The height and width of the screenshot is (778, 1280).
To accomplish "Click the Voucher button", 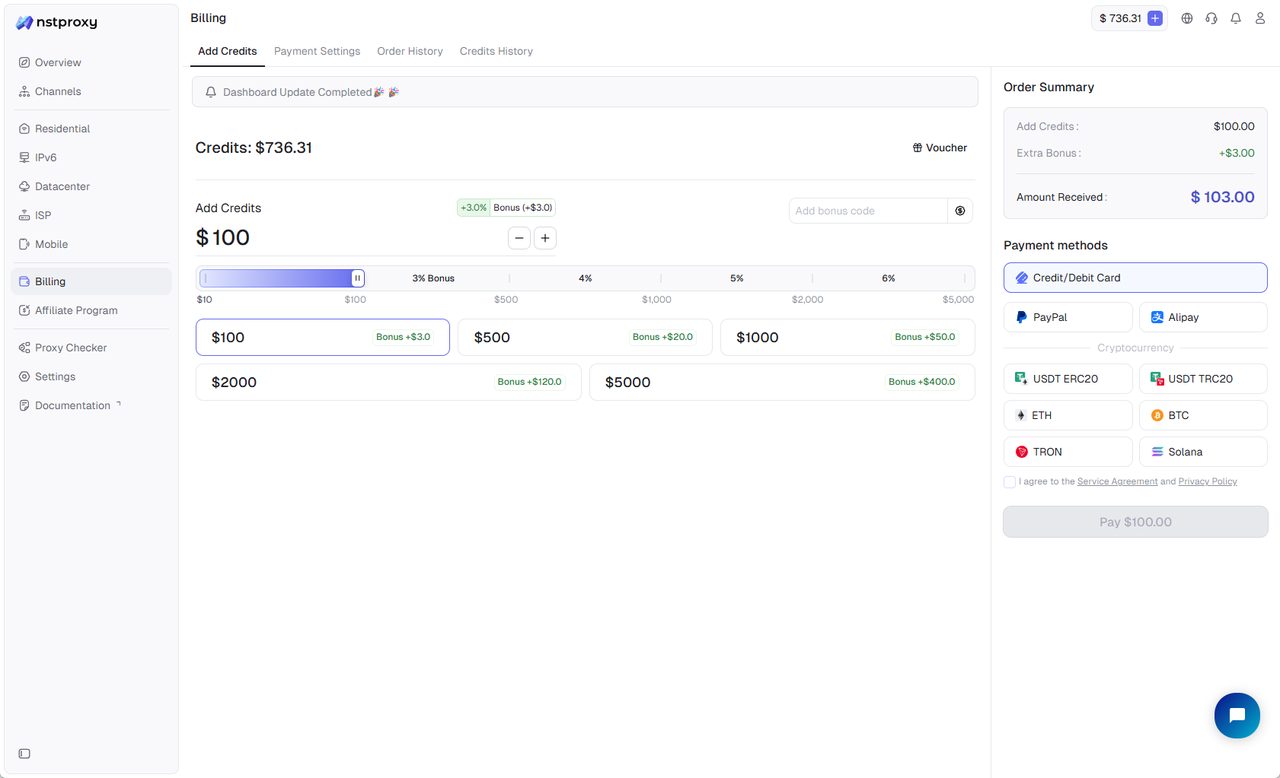I will click(x=939, y=147).
